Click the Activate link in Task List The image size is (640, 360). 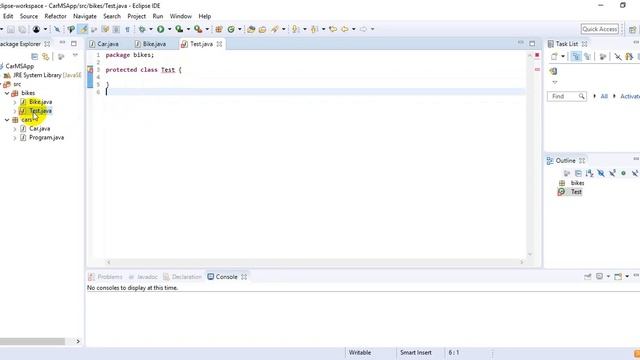pos(630,96)
